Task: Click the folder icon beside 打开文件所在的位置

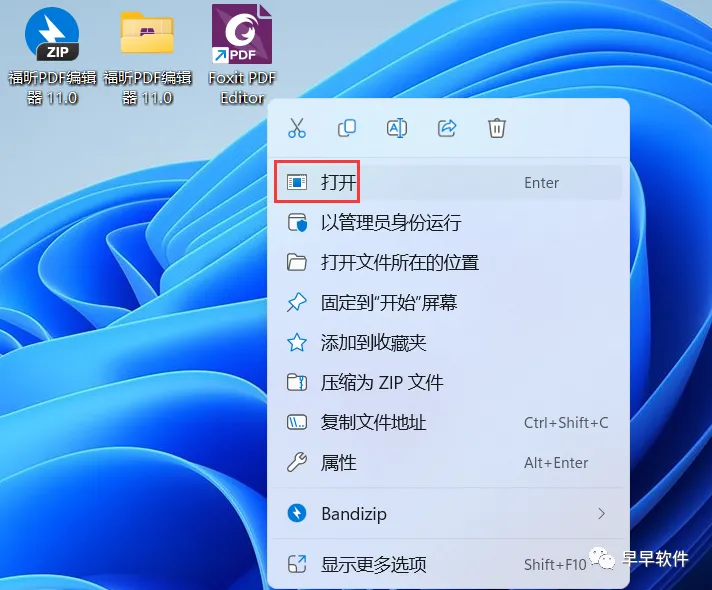Action: click(297, 263)
